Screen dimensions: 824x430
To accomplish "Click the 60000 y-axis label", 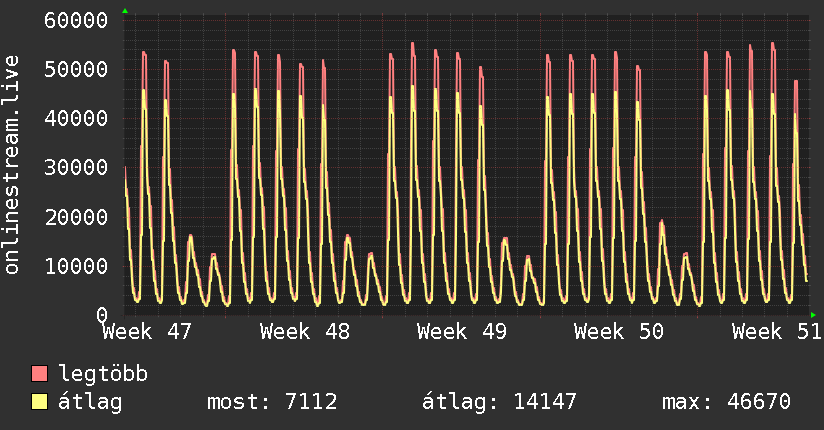I will pos(76,21).
